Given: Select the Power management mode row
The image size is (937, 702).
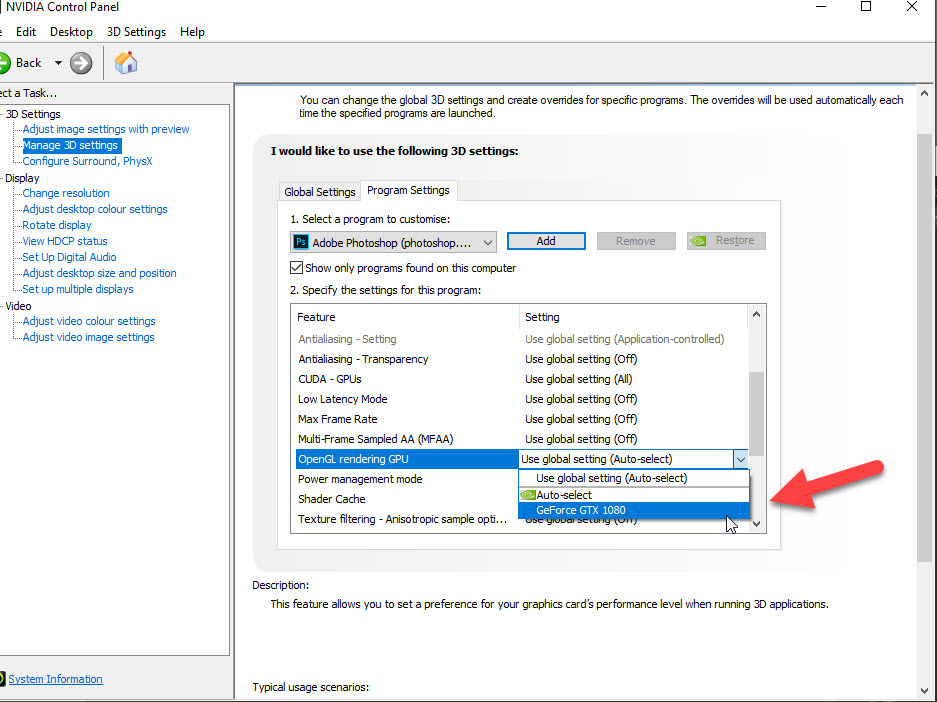Looking at the screenshot, I should [x=406, y=479].
